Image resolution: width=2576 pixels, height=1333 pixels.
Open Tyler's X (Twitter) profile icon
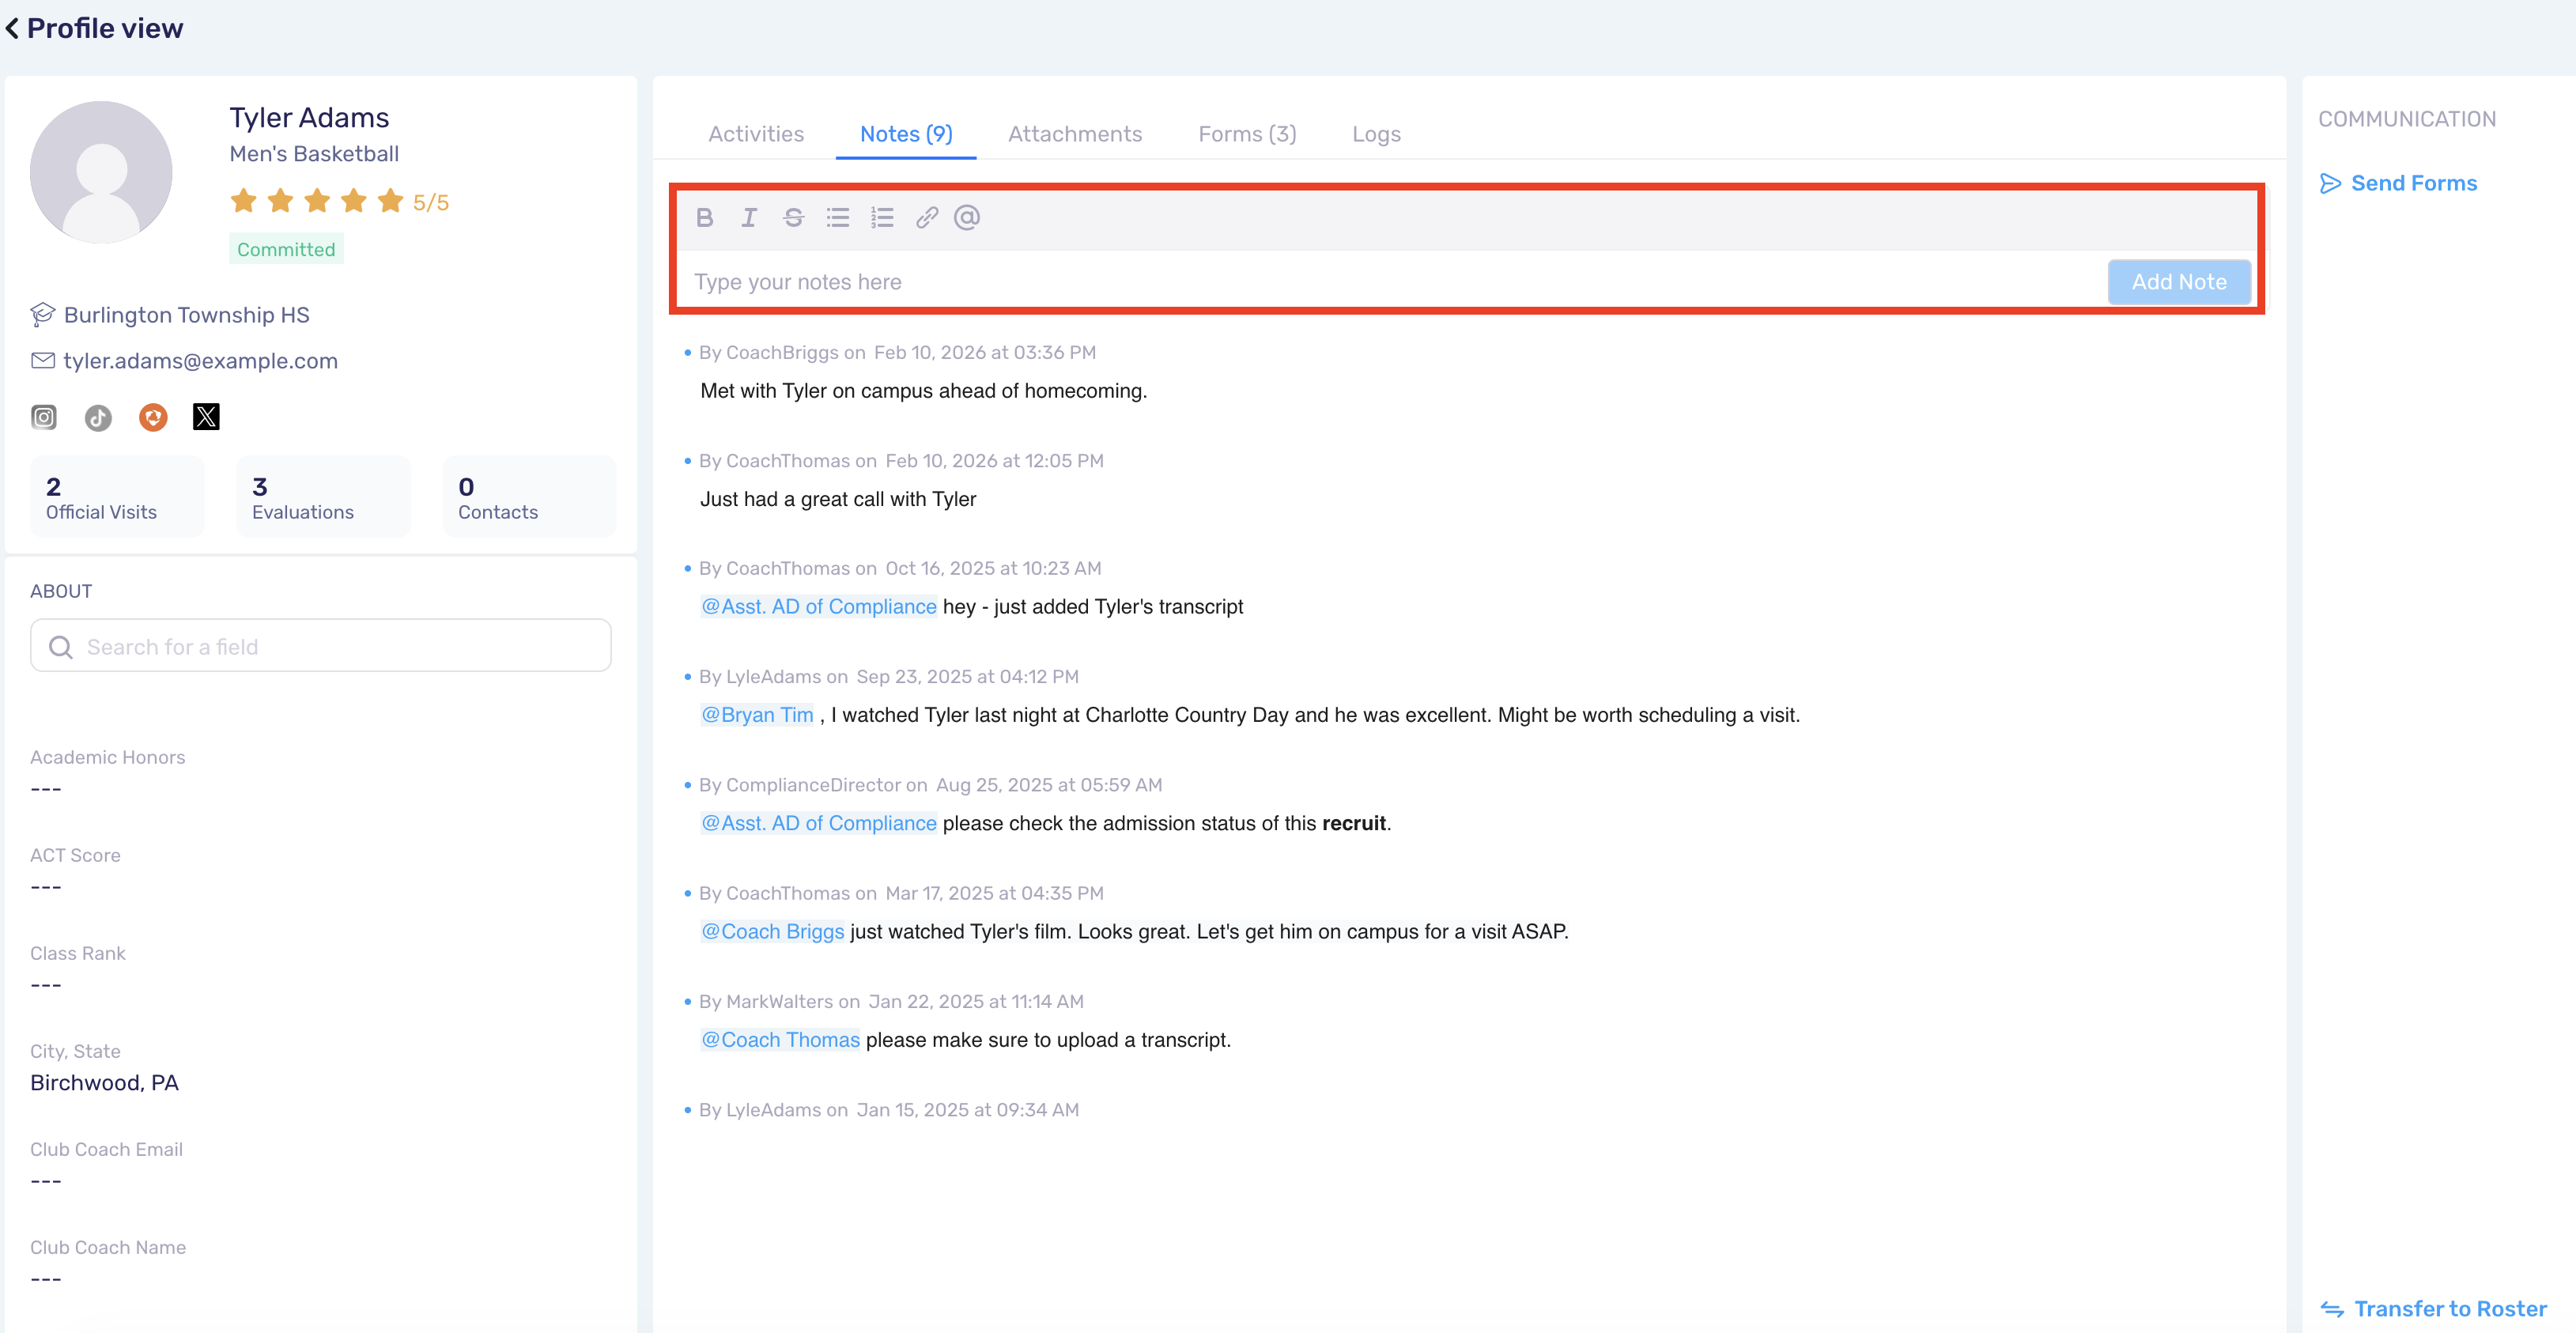(206, 417)
